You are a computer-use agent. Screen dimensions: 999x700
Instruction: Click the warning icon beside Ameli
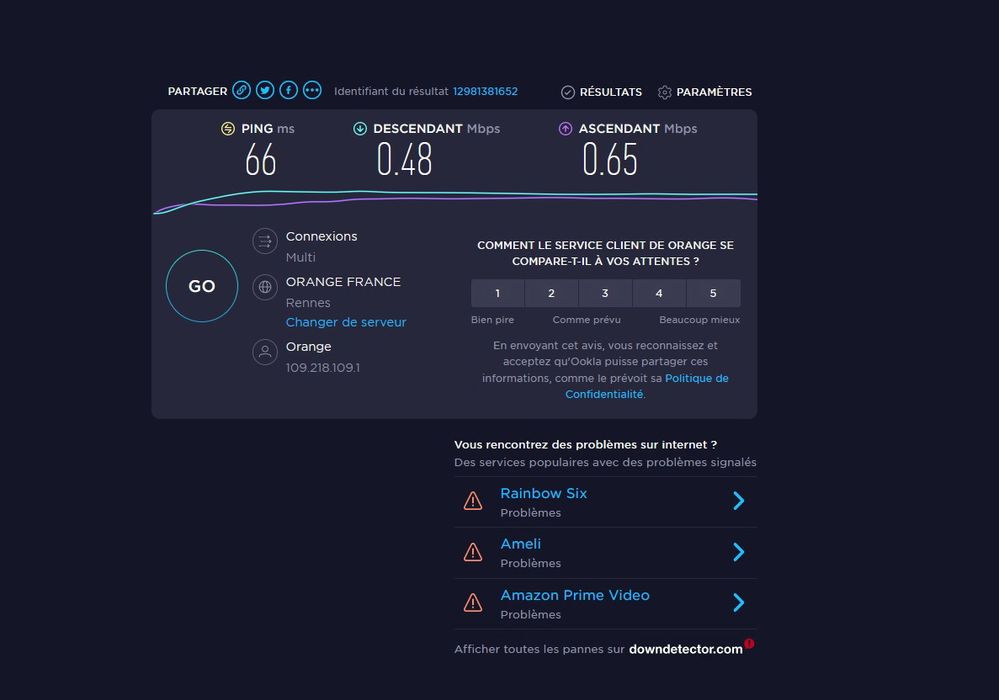click(x=473, y=552)
